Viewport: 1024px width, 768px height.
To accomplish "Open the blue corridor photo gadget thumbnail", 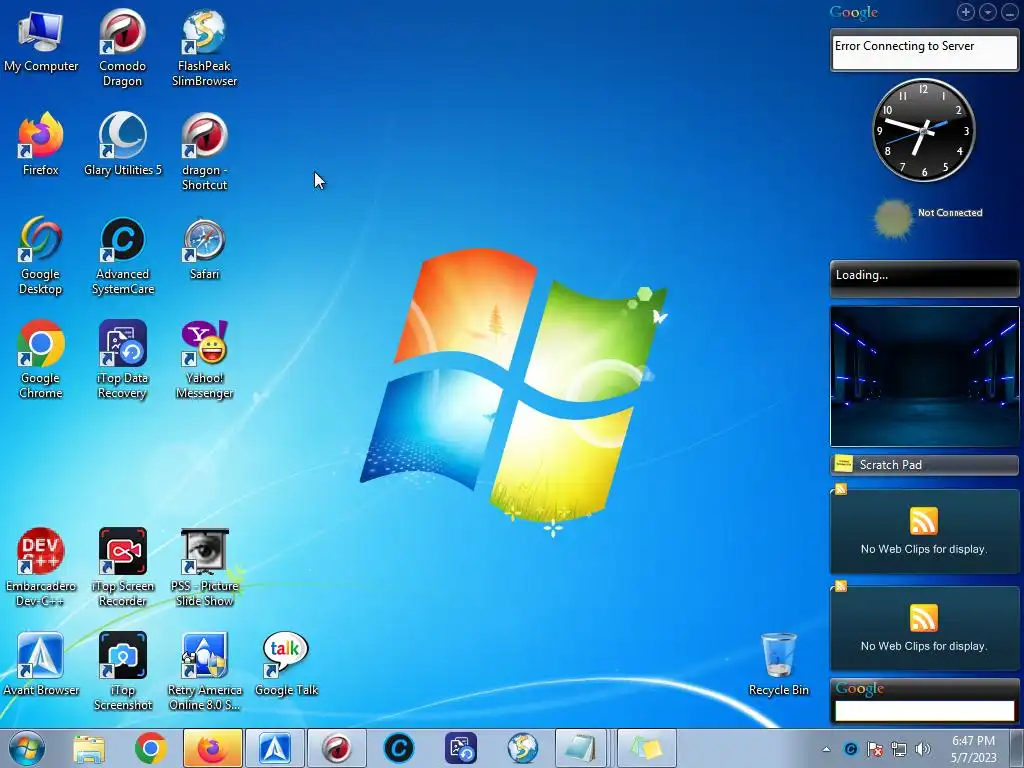I will (x=924, y=376).
